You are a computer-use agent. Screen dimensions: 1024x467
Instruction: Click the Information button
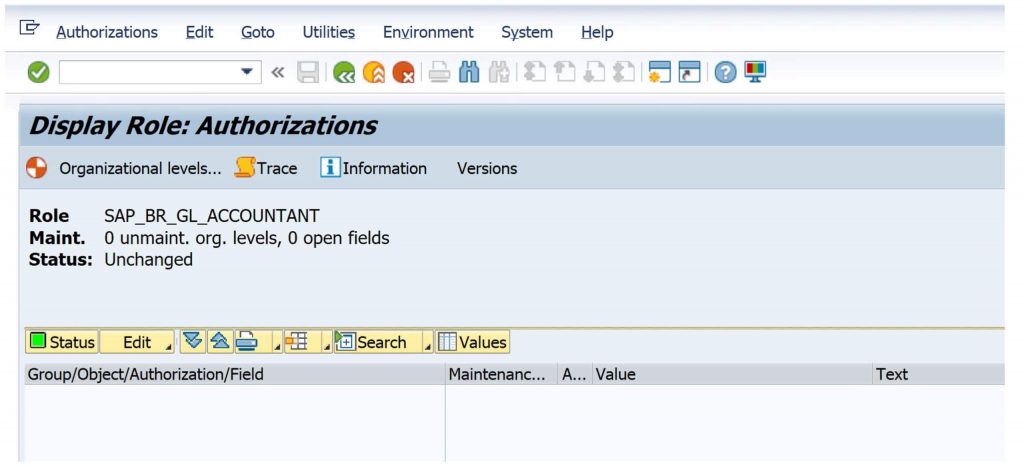pos(374,169)
